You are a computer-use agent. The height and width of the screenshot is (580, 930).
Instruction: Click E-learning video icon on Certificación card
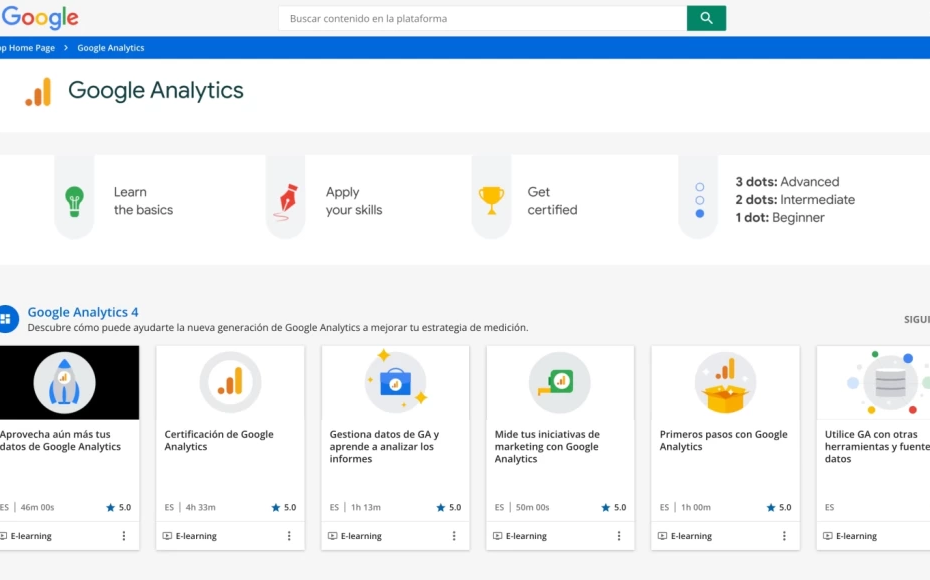[167, 536]
